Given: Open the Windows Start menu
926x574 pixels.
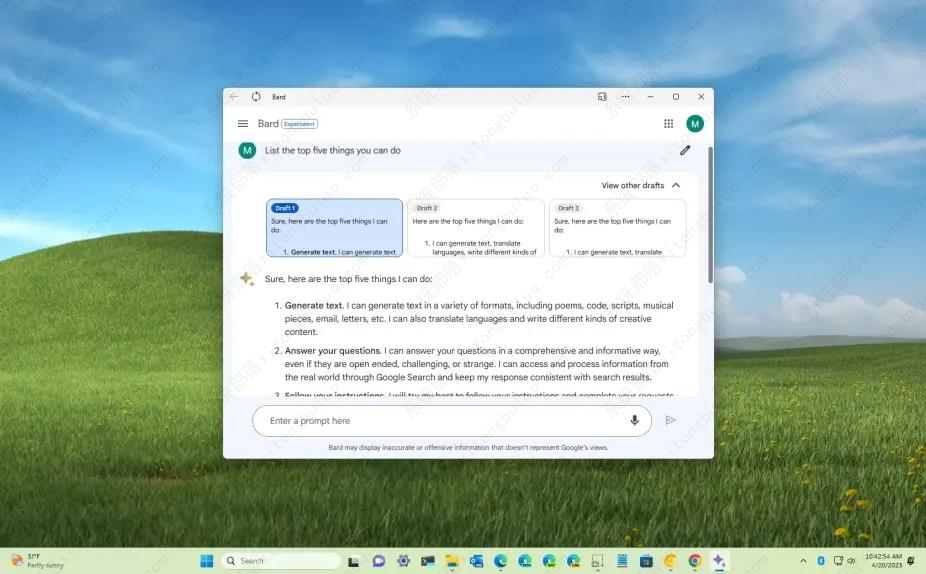Looking at the screenshot, I should click(207, 560).
